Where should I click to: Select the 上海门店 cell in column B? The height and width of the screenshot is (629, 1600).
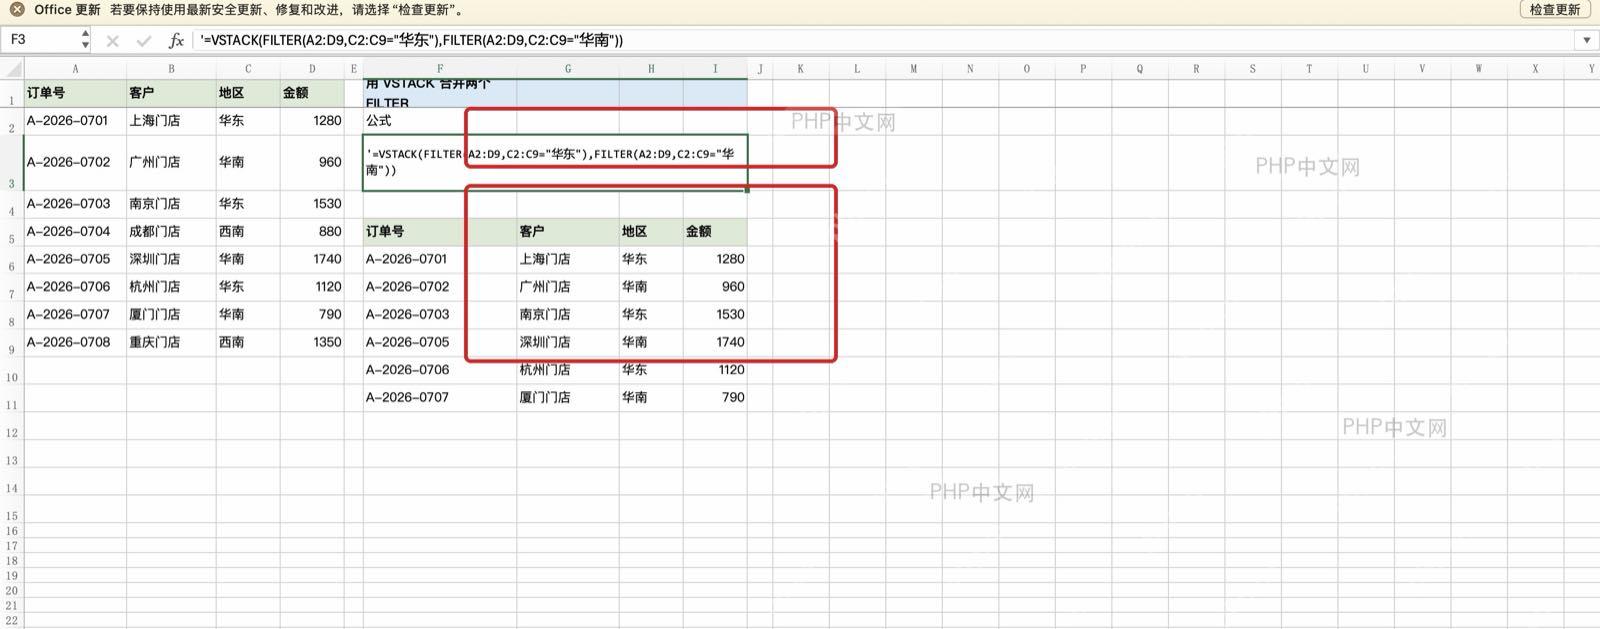(x=171, y=121)
